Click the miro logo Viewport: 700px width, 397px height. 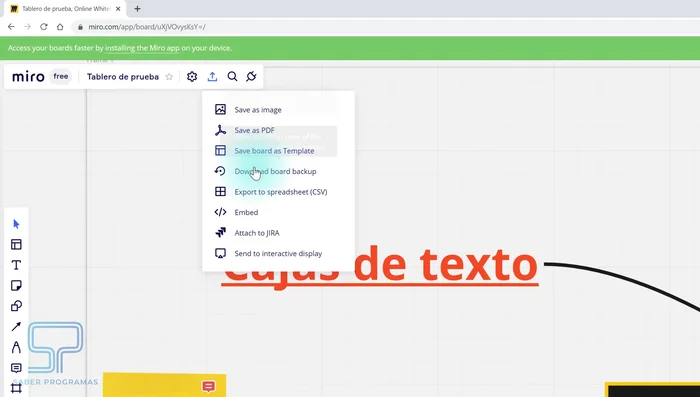point(28,76)
